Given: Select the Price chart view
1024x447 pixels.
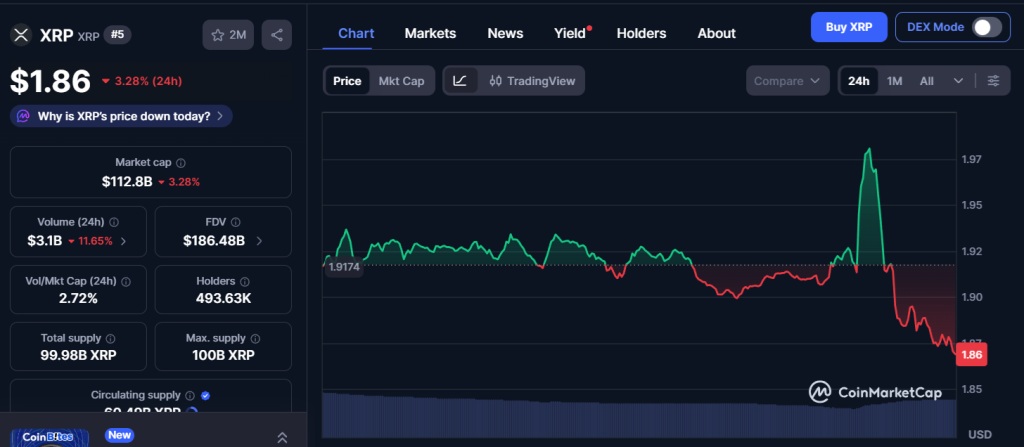Looking at the screenshot, I should click(347, 81).
